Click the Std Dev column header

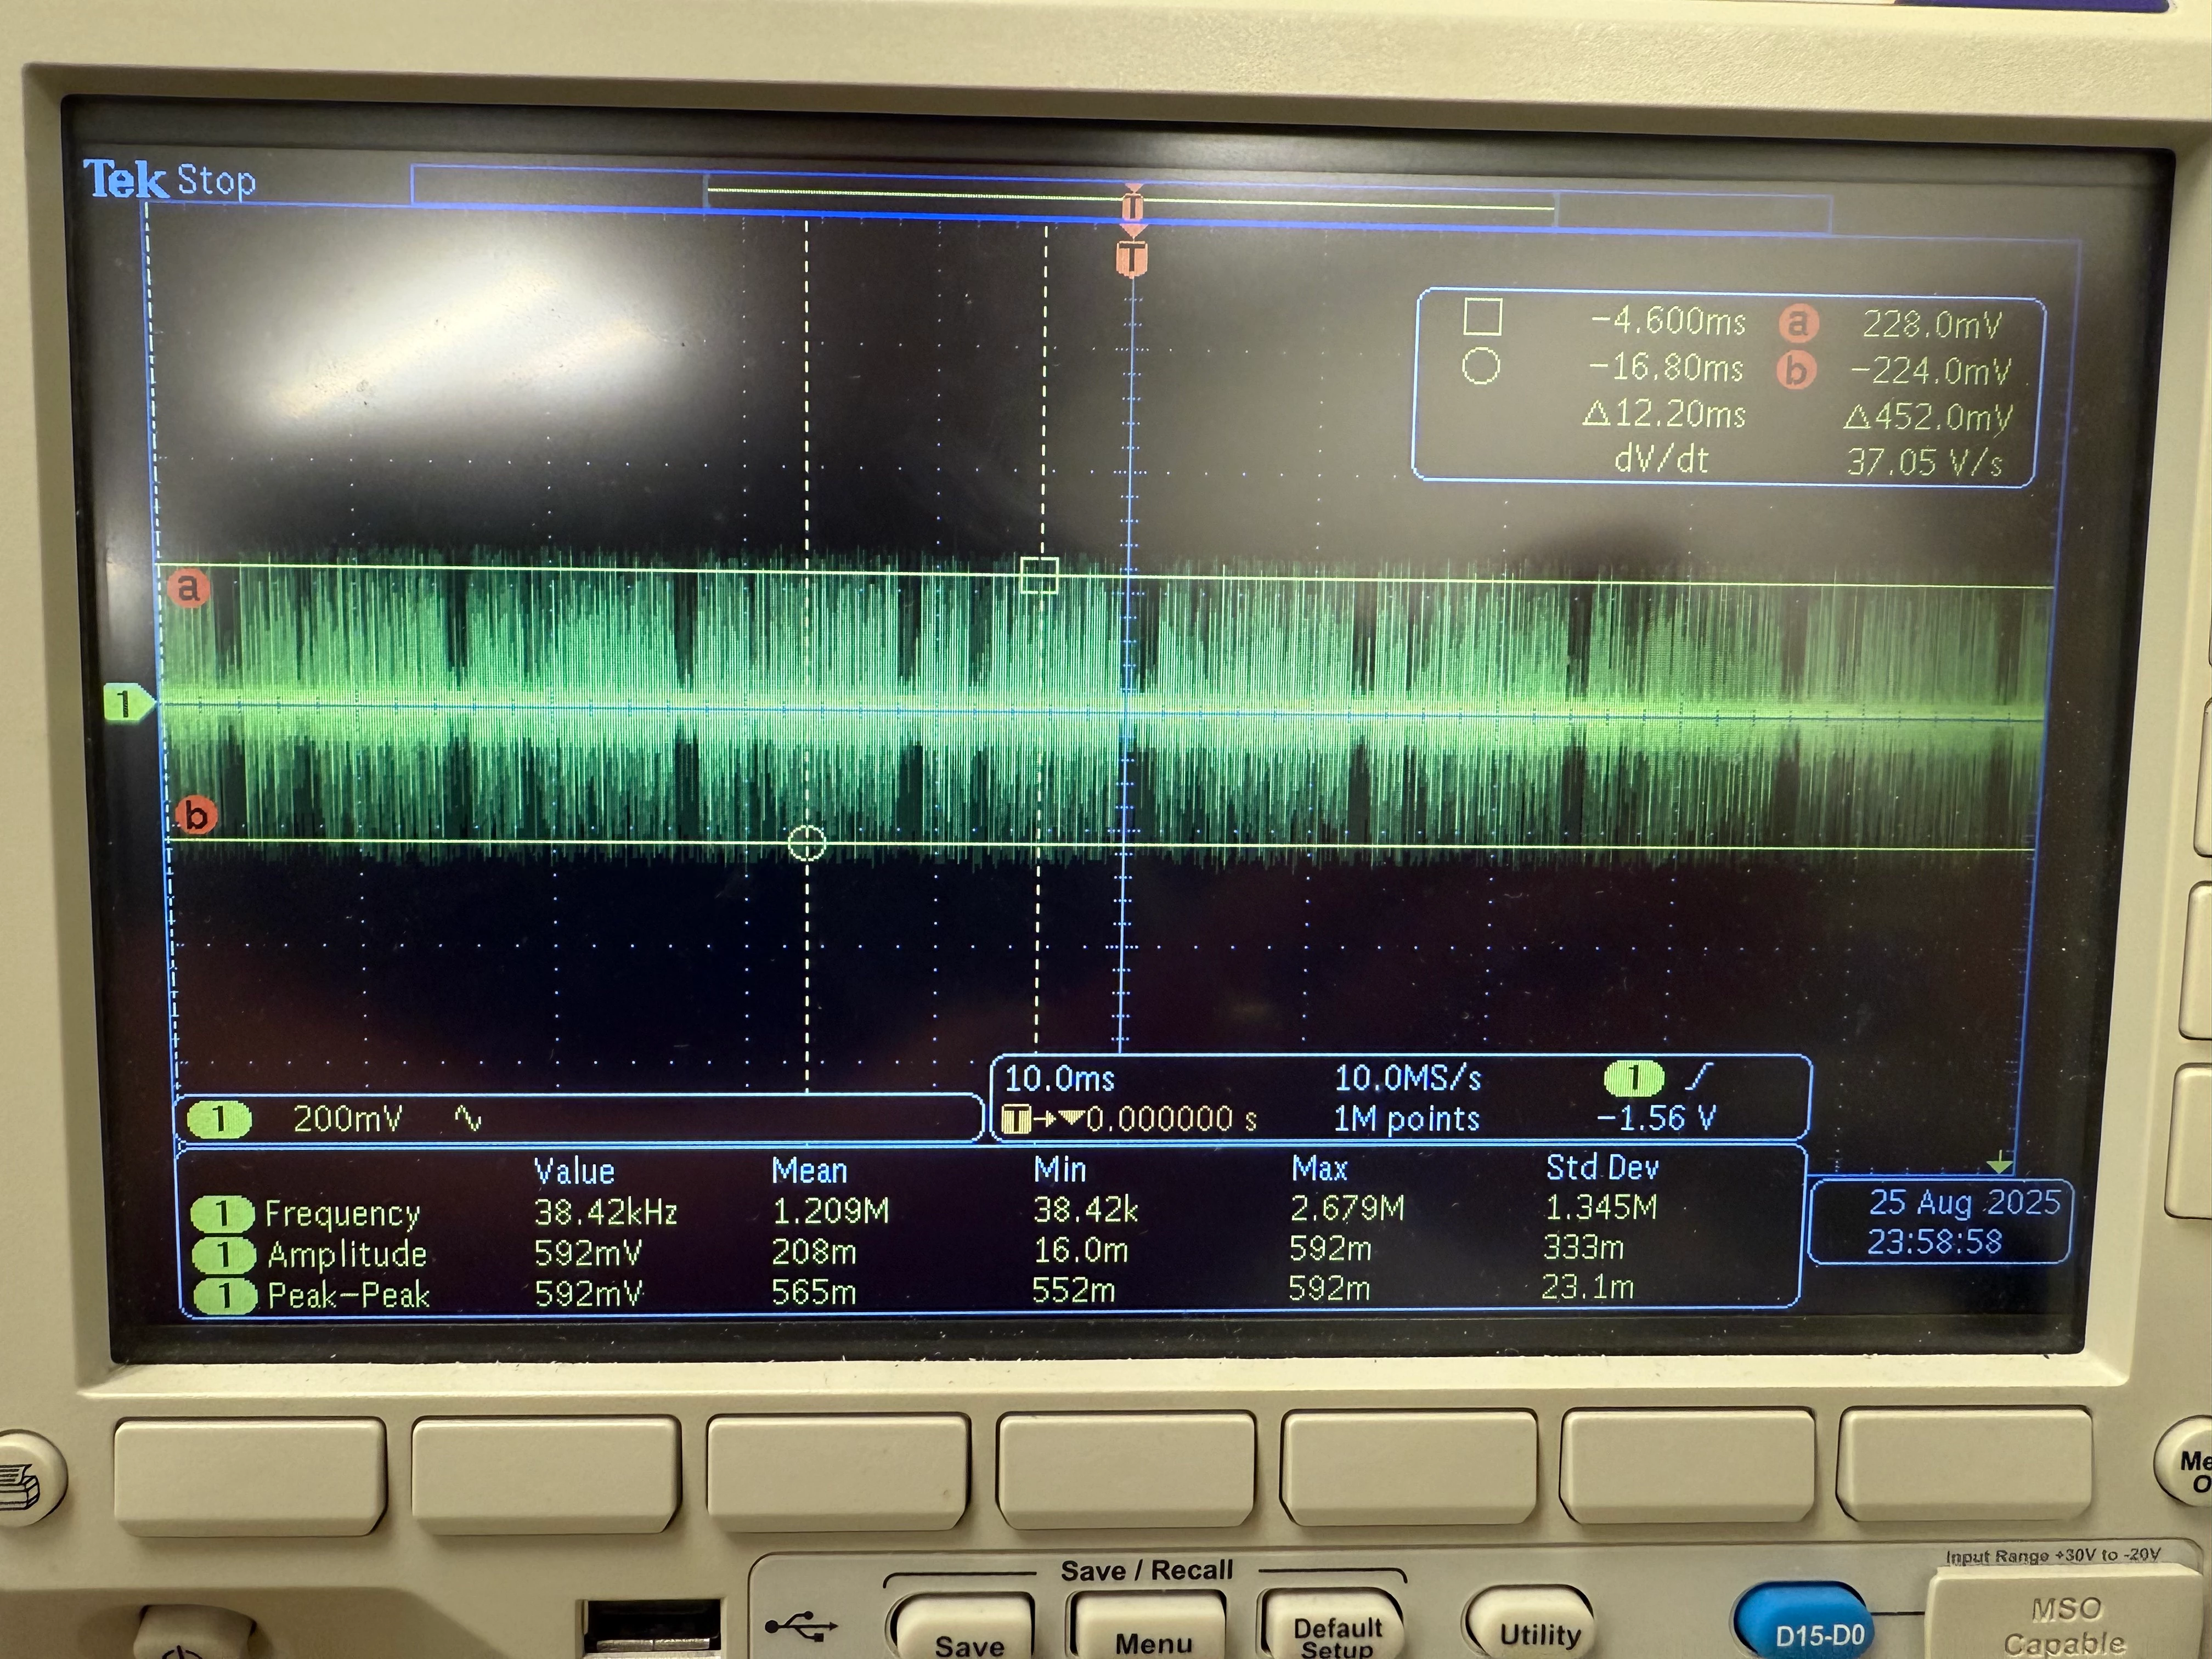[x=1602, y=1168]
